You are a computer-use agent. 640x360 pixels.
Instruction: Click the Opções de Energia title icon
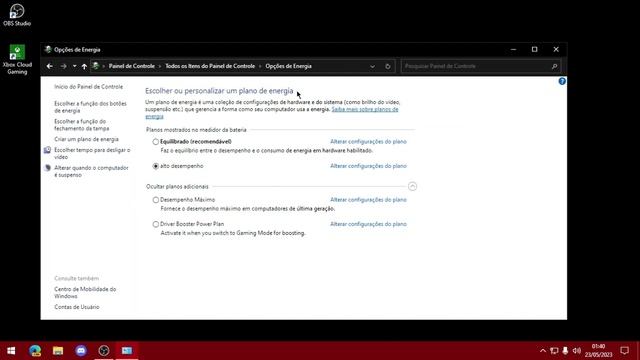pos(48,49)
